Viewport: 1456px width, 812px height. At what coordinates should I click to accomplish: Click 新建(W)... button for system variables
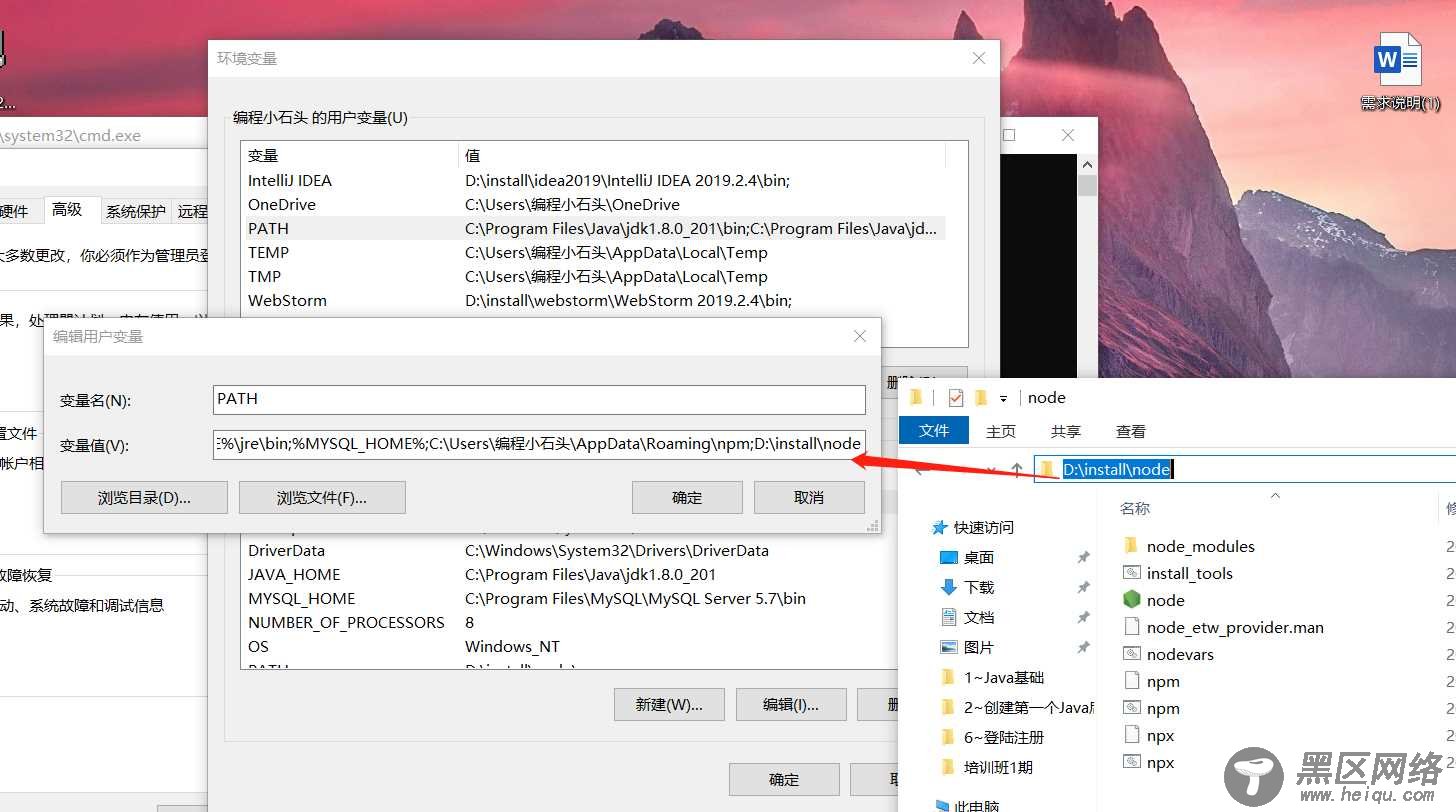tap(669, 704)
